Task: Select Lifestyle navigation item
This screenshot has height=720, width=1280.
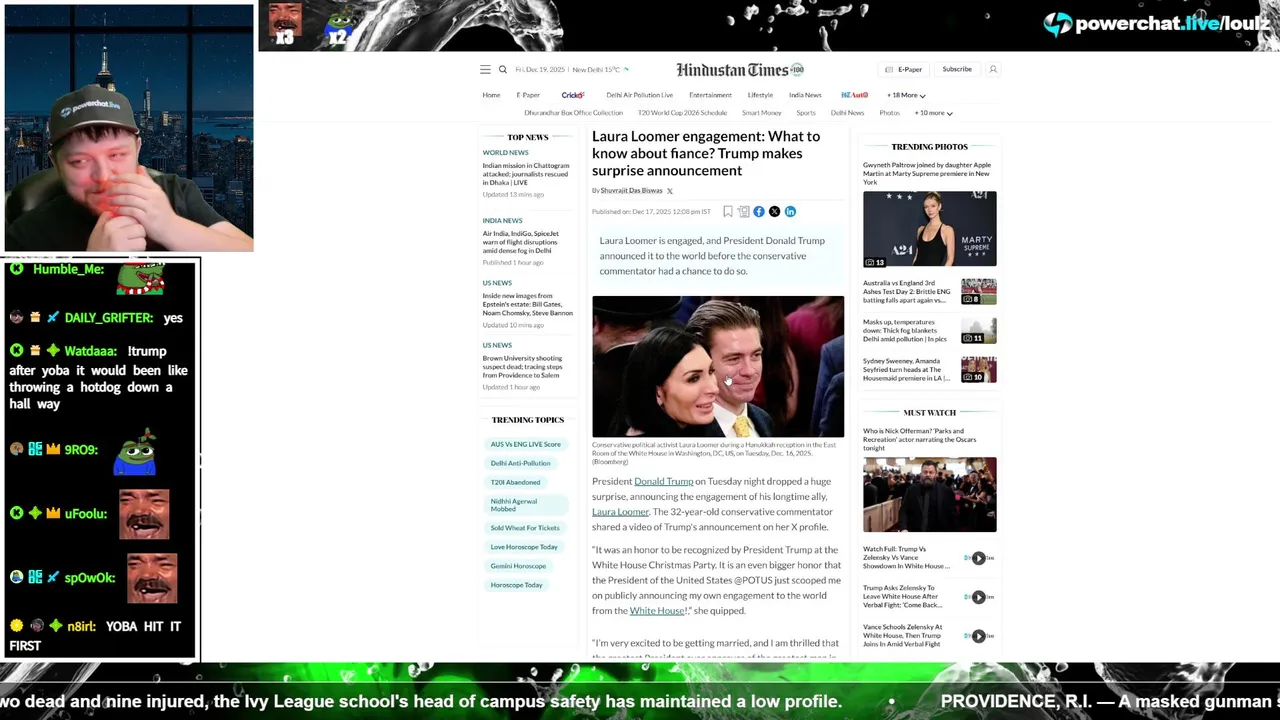Action: tap(760, 95)
